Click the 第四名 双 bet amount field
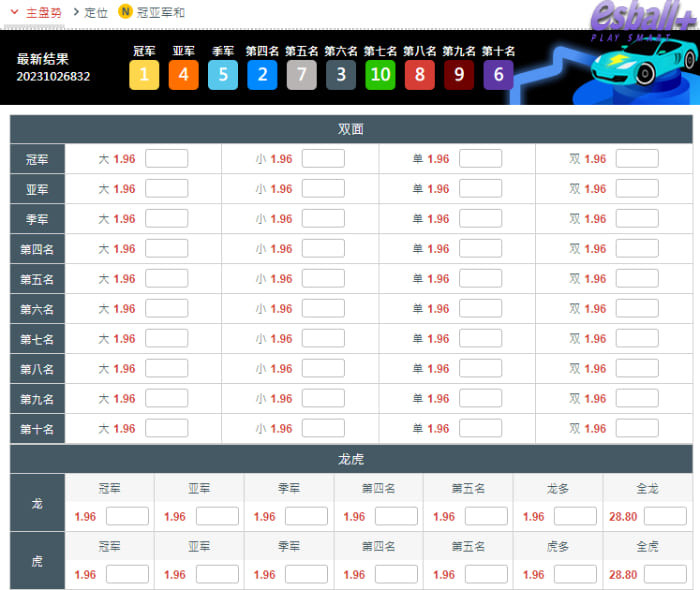This screenshot has width=700, height=590. point(637,249)
